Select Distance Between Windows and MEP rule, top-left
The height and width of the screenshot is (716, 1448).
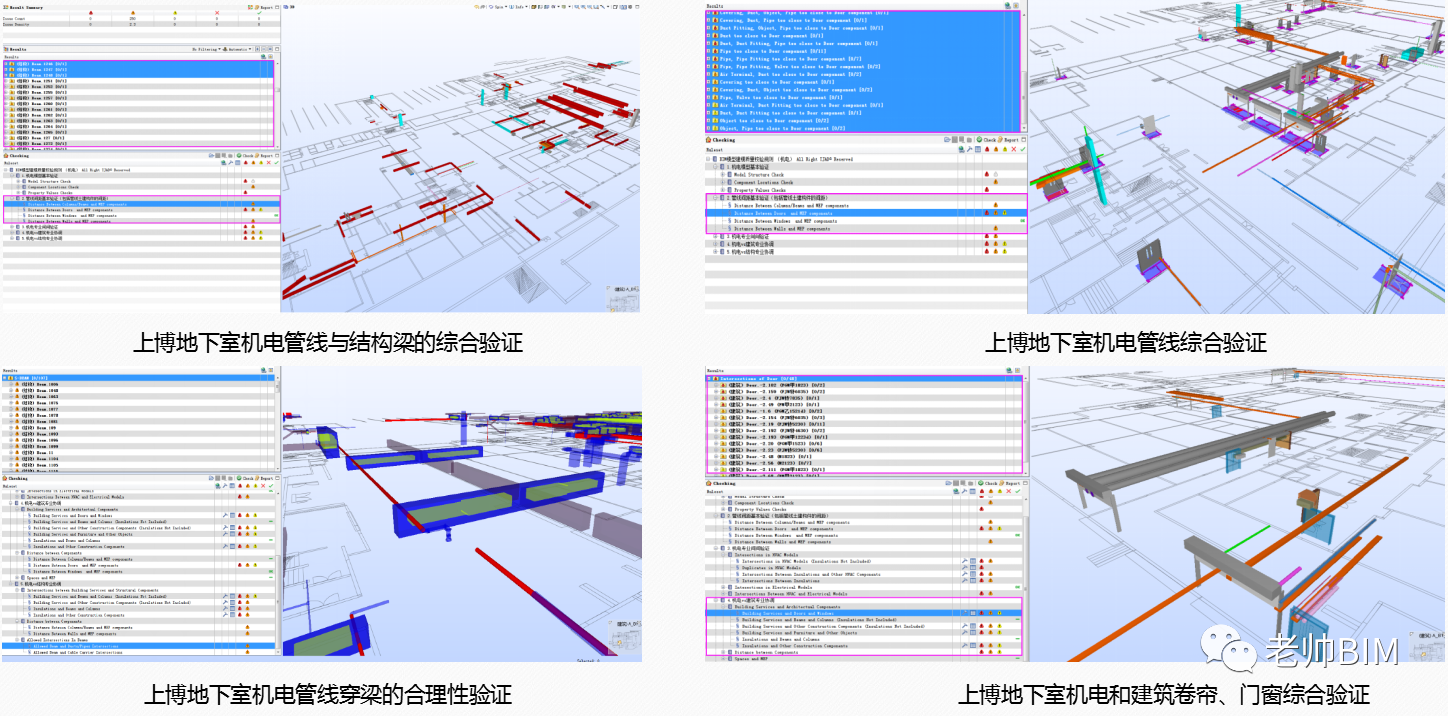(72, 216)
